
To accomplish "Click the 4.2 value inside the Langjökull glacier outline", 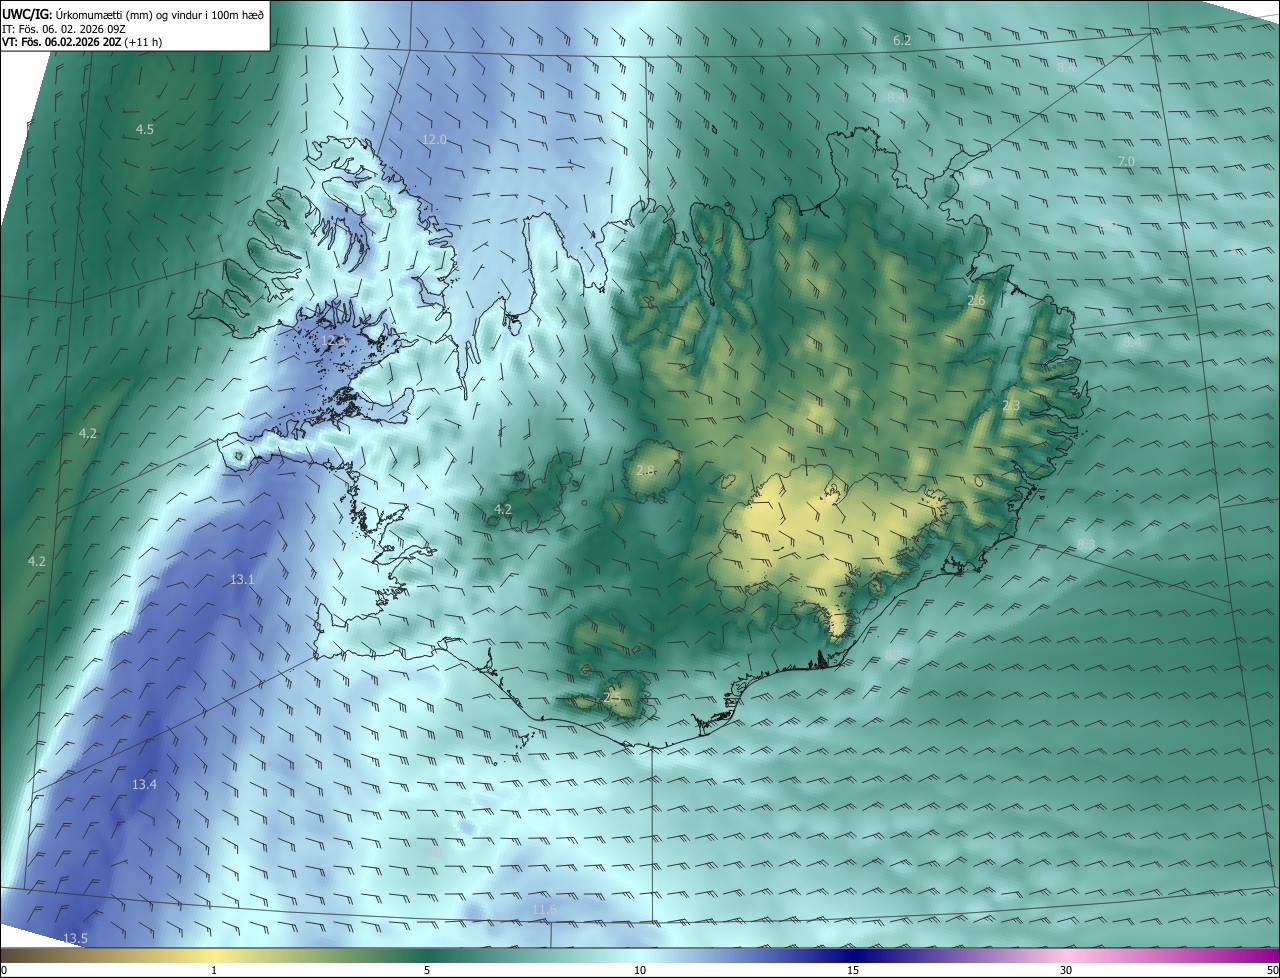I will point(503,510).
